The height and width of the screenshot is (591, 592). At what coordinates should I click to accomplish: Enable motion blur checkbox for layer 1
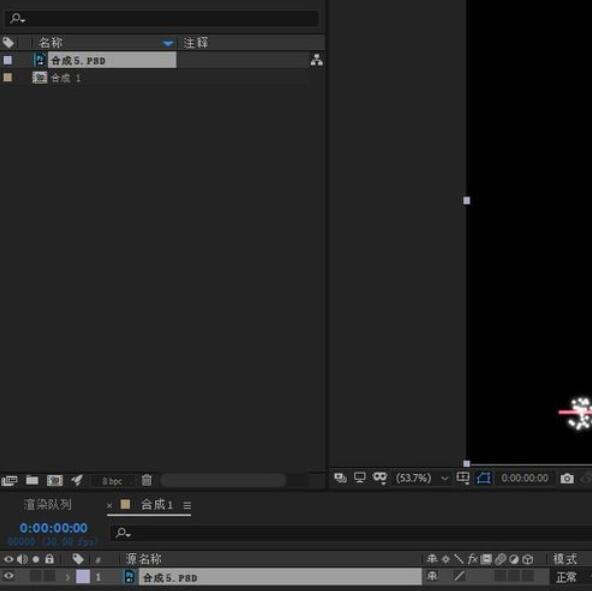pyautogui.click(x=501, y=576)
